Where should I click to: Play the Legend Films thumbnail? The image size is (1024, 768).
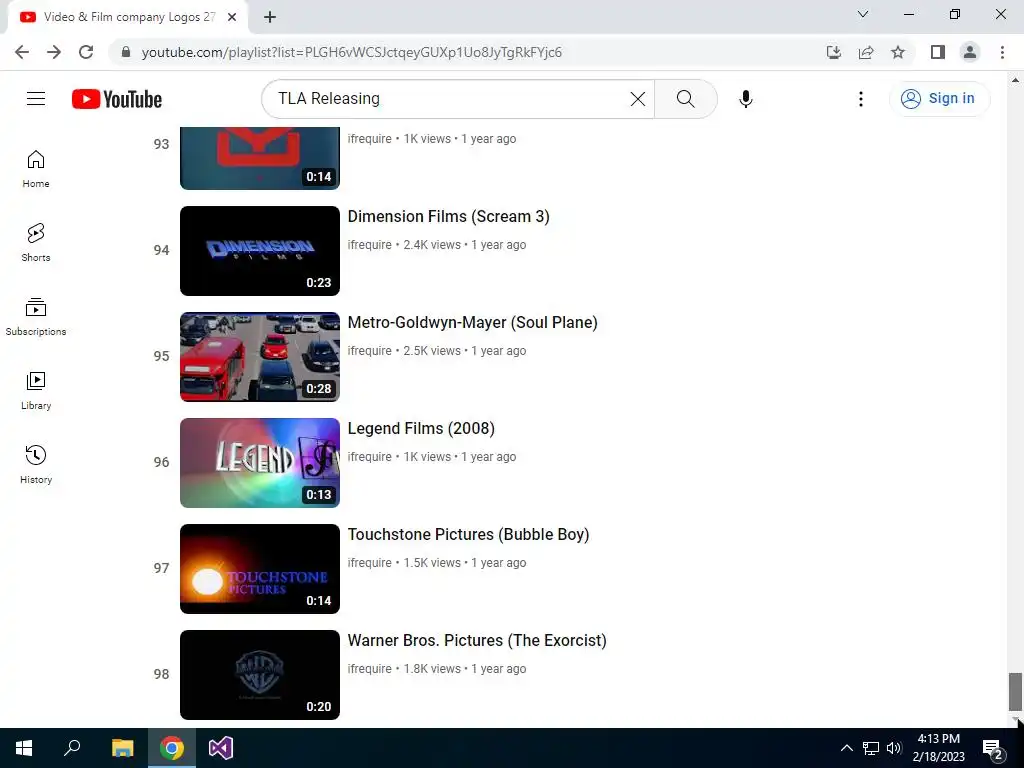[260, 463]
